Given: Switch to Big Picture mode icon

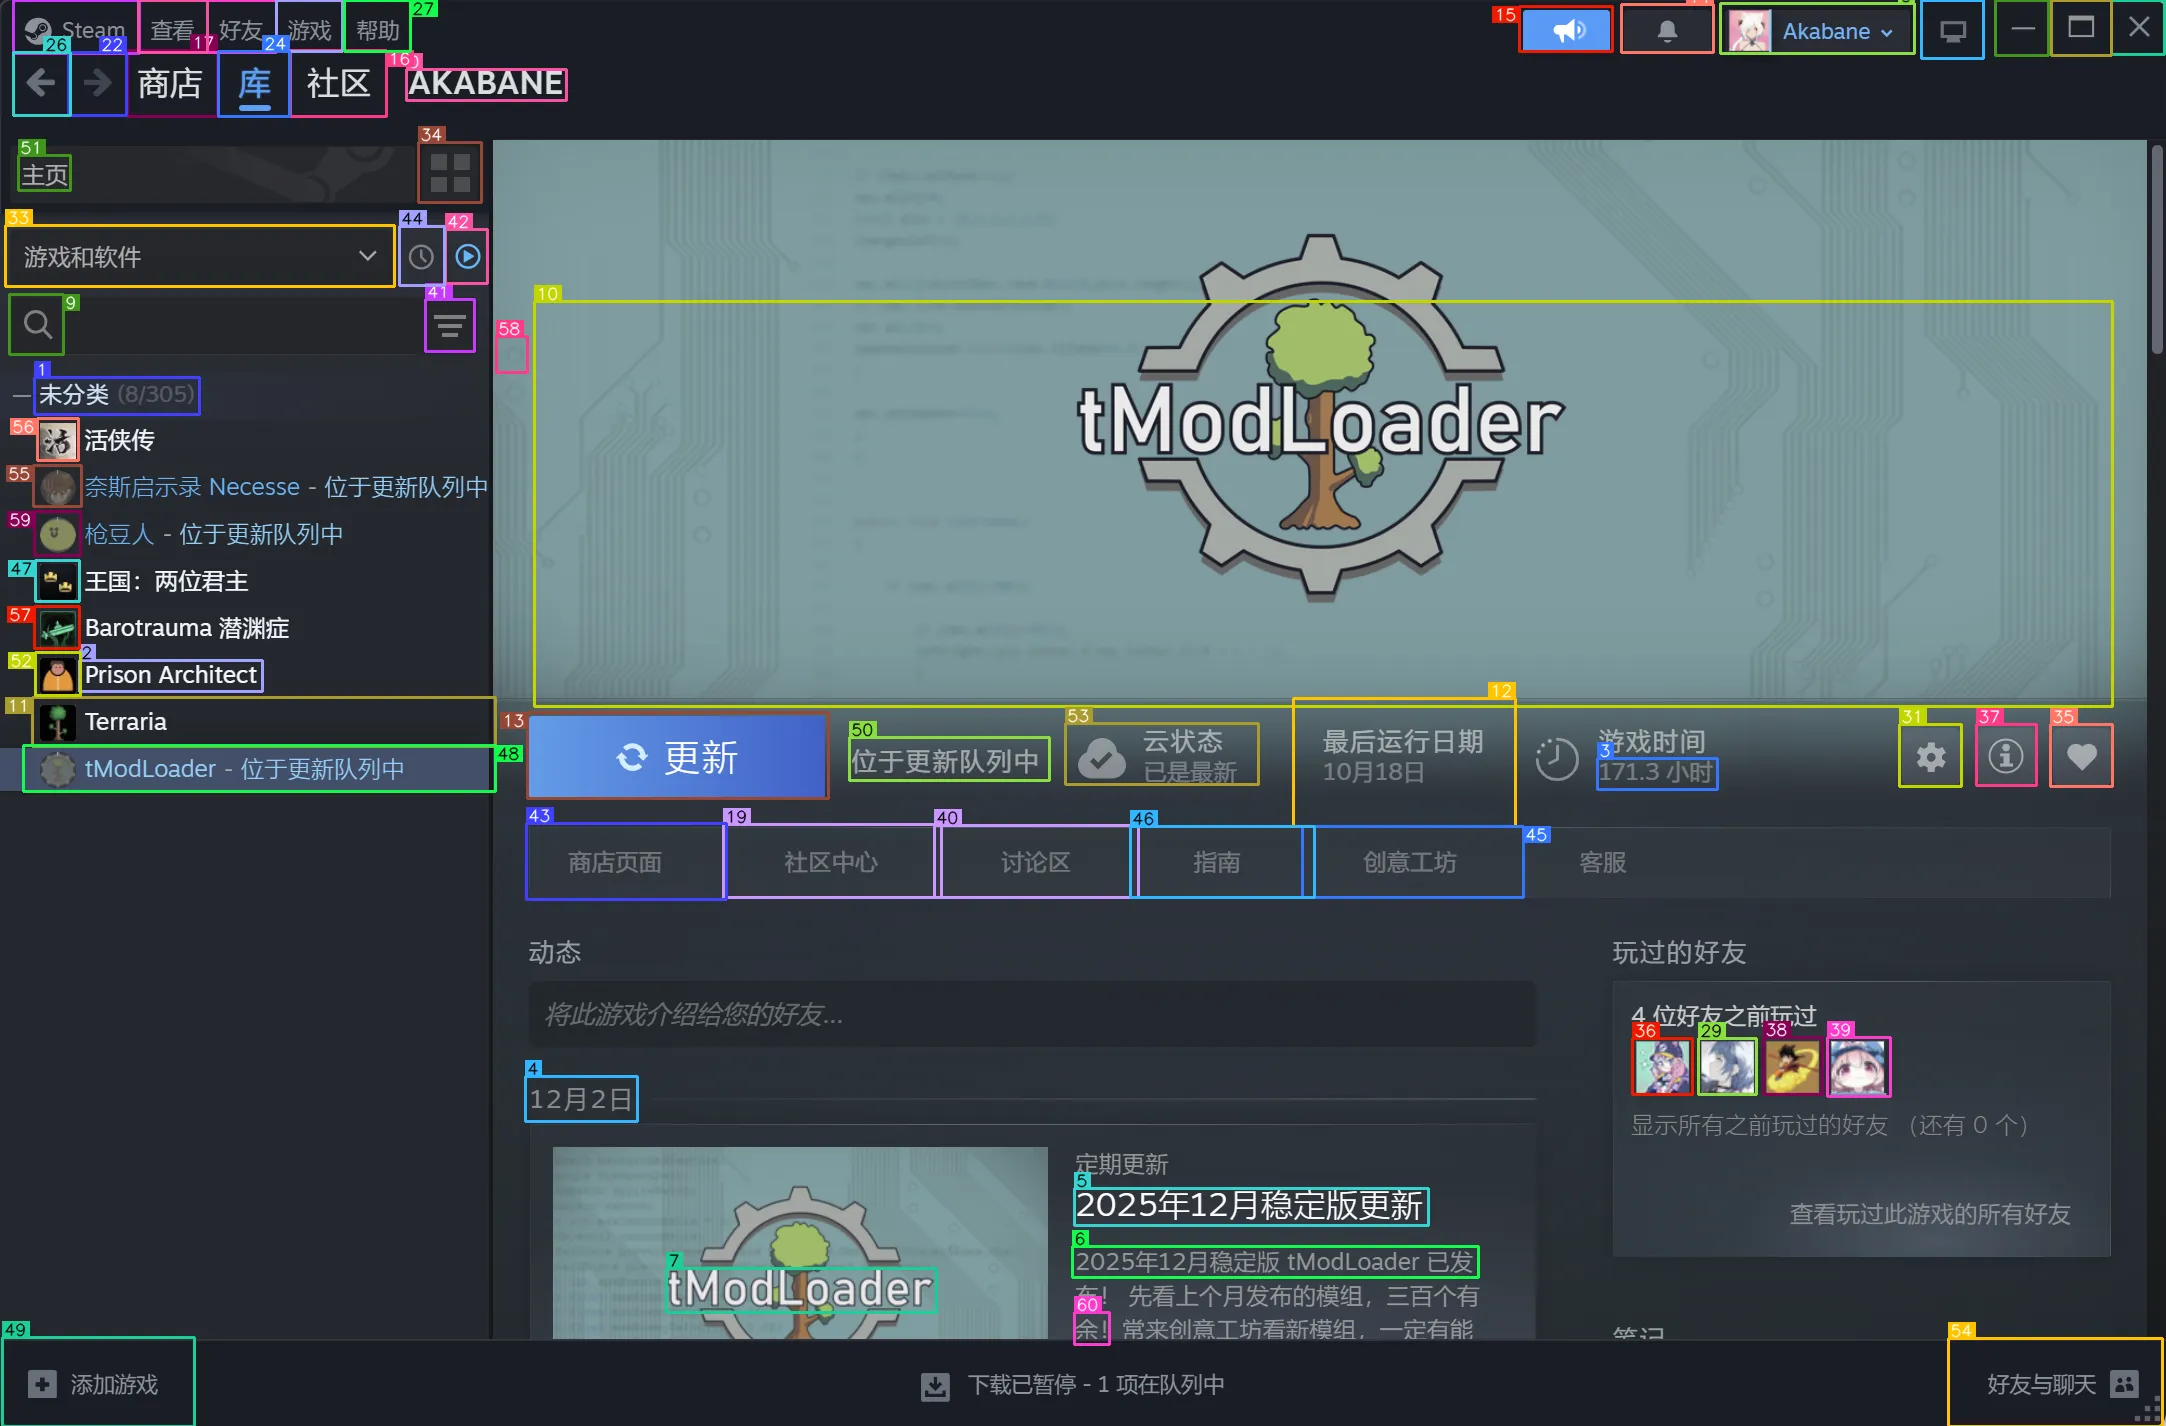Looking at the screenshot, I should pyautogui.click(x=1951, y=31).
